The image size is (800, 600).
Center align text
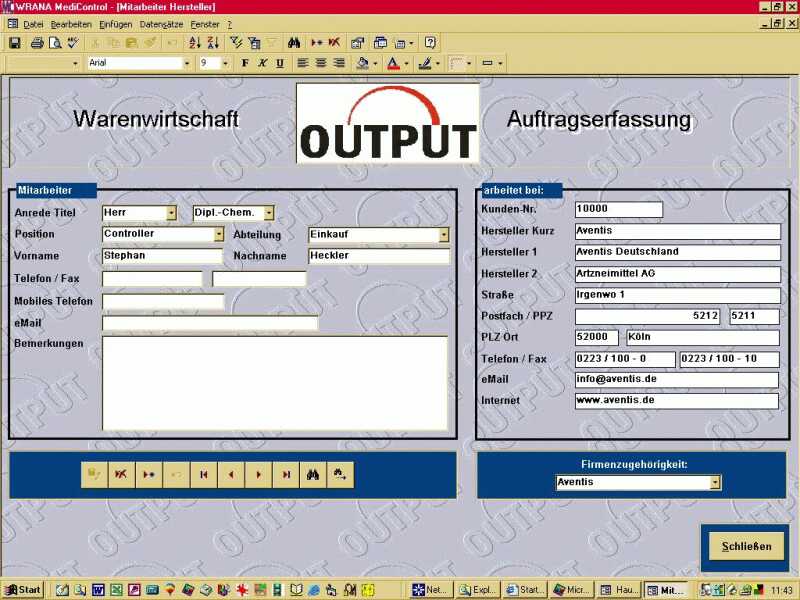320,63
